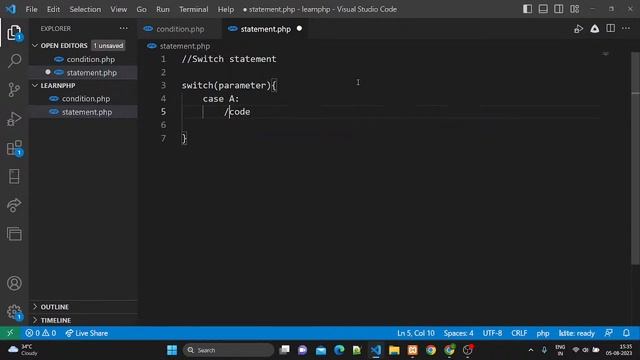Open condition.php in LEARNPHP folder
640x360 pixels.
tap(86, 98)
